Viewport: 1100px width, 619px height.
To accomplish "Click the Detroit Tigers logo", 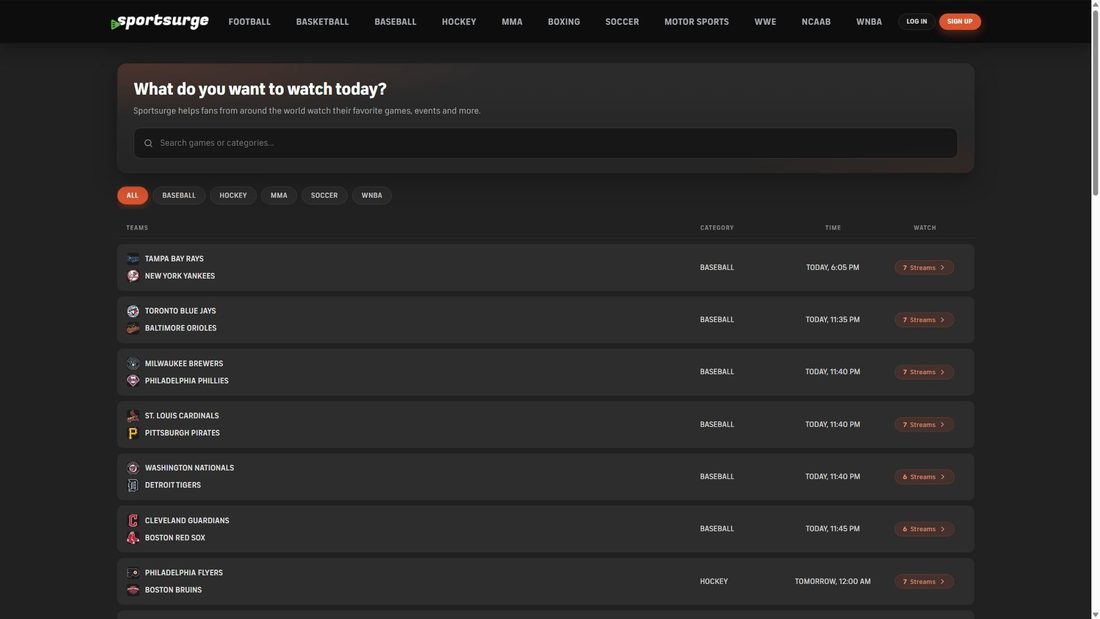I will coord(133,485).
